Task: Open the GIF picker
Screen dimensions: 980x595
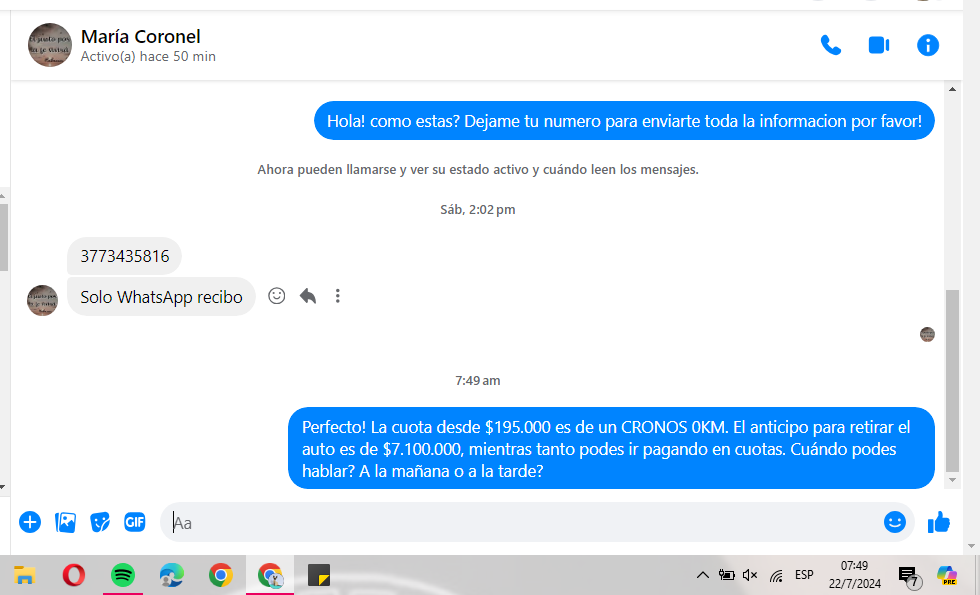Action: (x=135, y=522)
